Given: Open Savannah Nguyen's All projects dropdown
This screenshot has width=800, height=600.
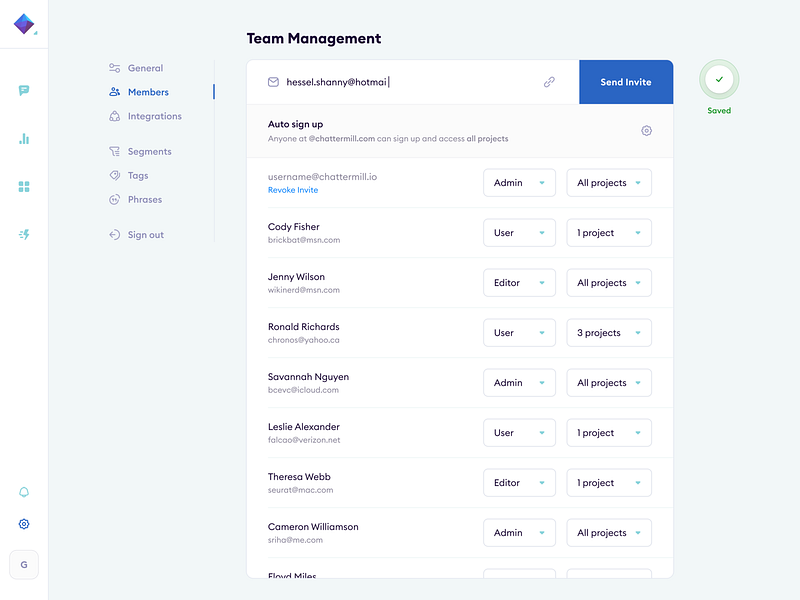Looking at the screenshot, I should click(x=609, y=383).
